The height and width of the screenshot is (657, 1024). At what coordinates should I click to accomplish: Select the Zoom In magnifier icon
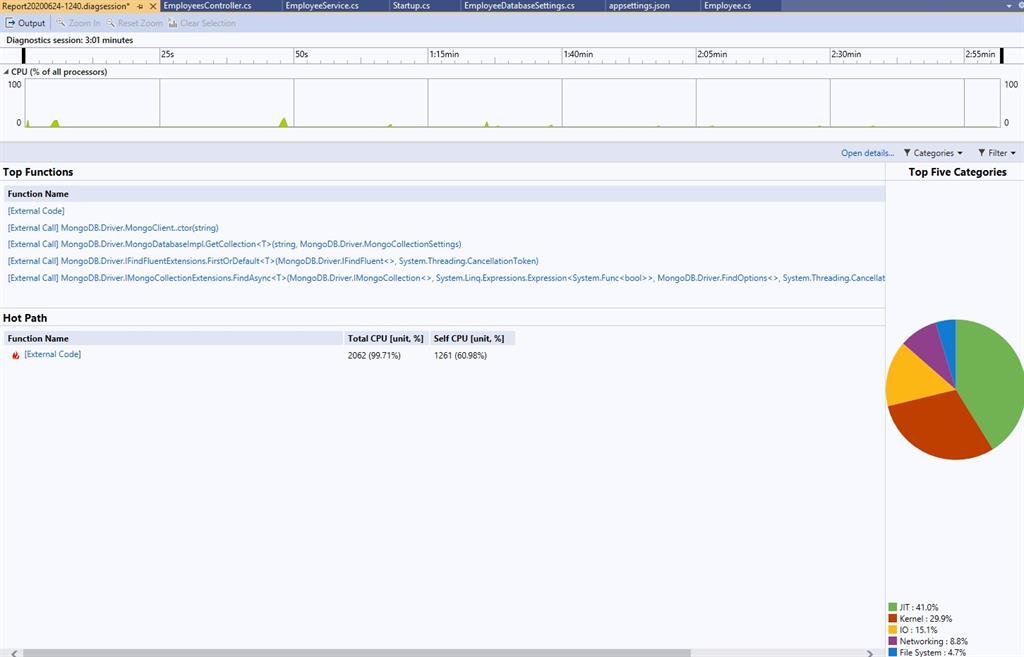click(x=62, y=22)
